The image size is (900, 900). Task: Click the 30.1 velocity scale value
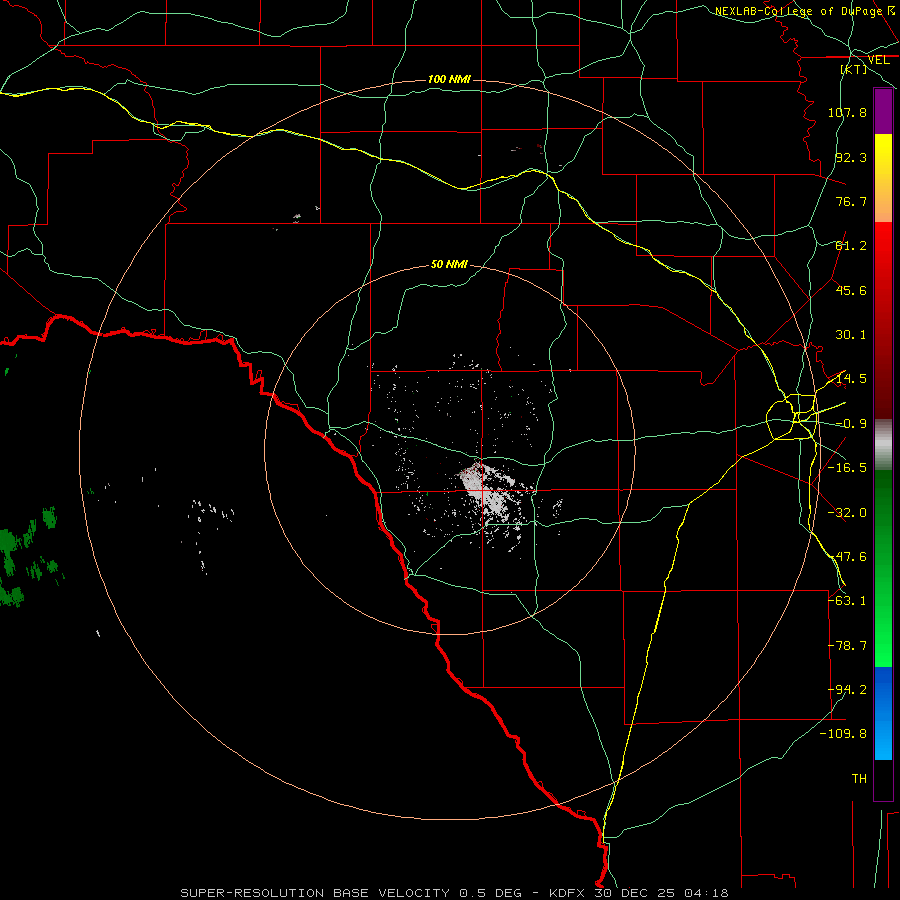851,335
